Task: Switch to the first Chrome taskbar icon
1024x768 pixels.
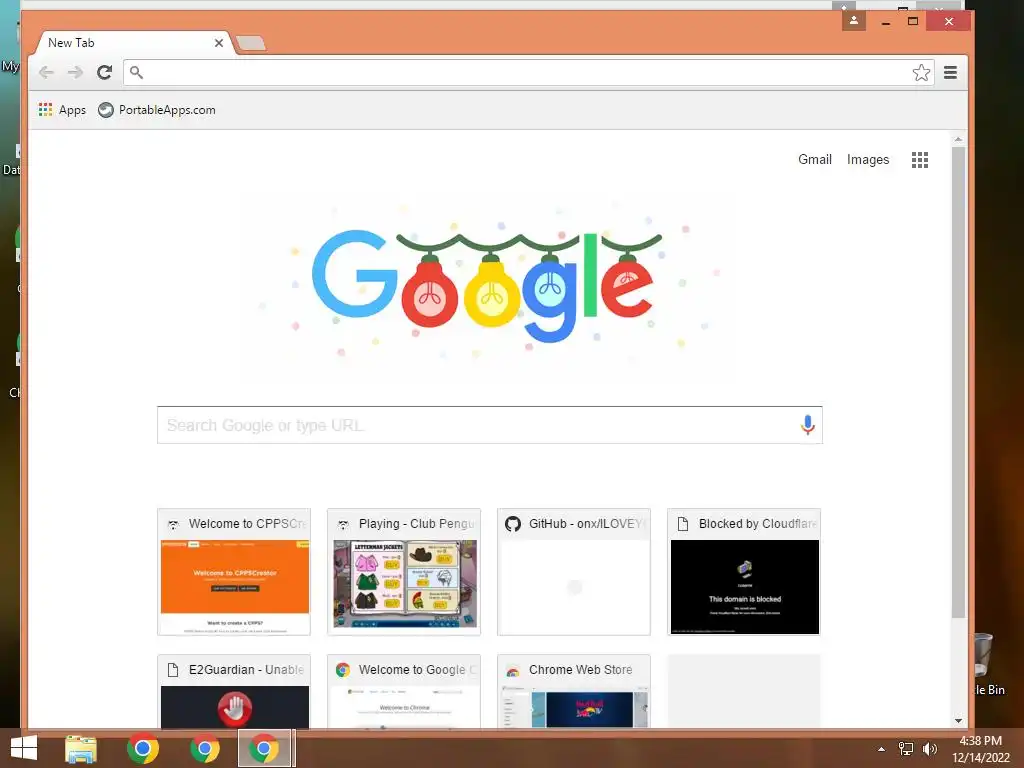Action: tap(142, 748)
